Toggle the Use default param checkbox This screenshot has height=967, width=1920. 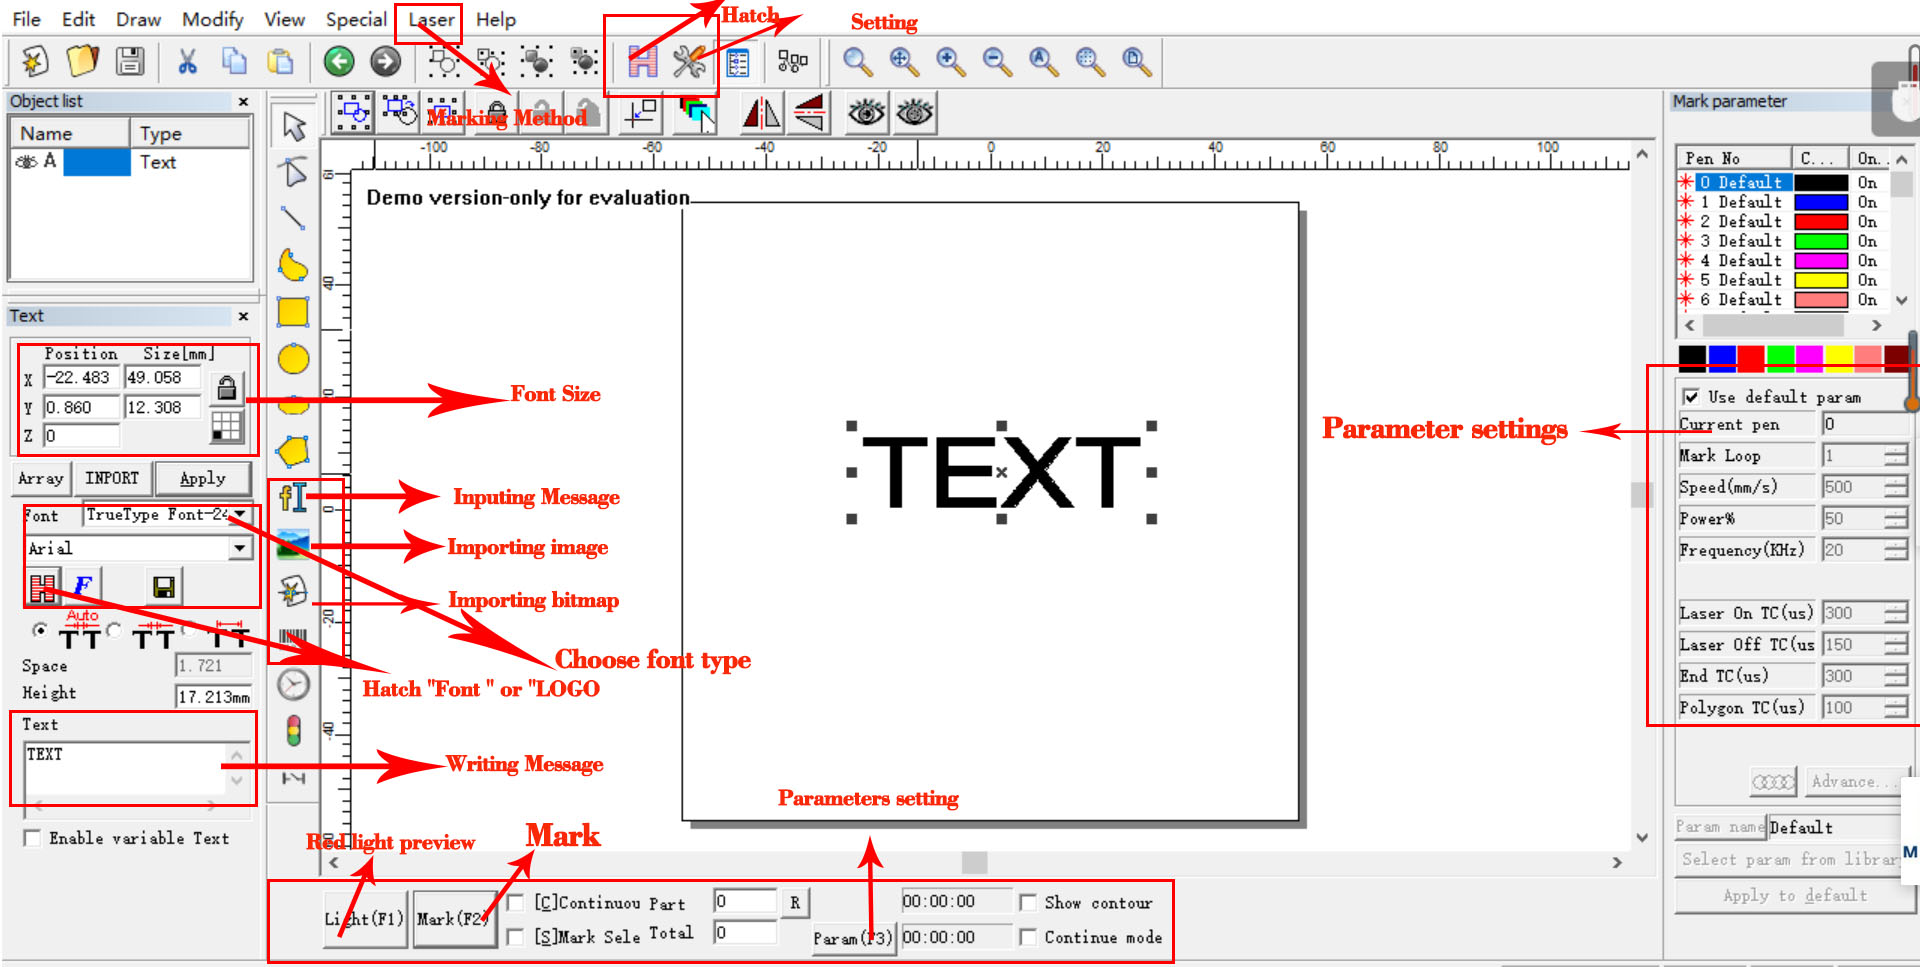click(1691, 397)
